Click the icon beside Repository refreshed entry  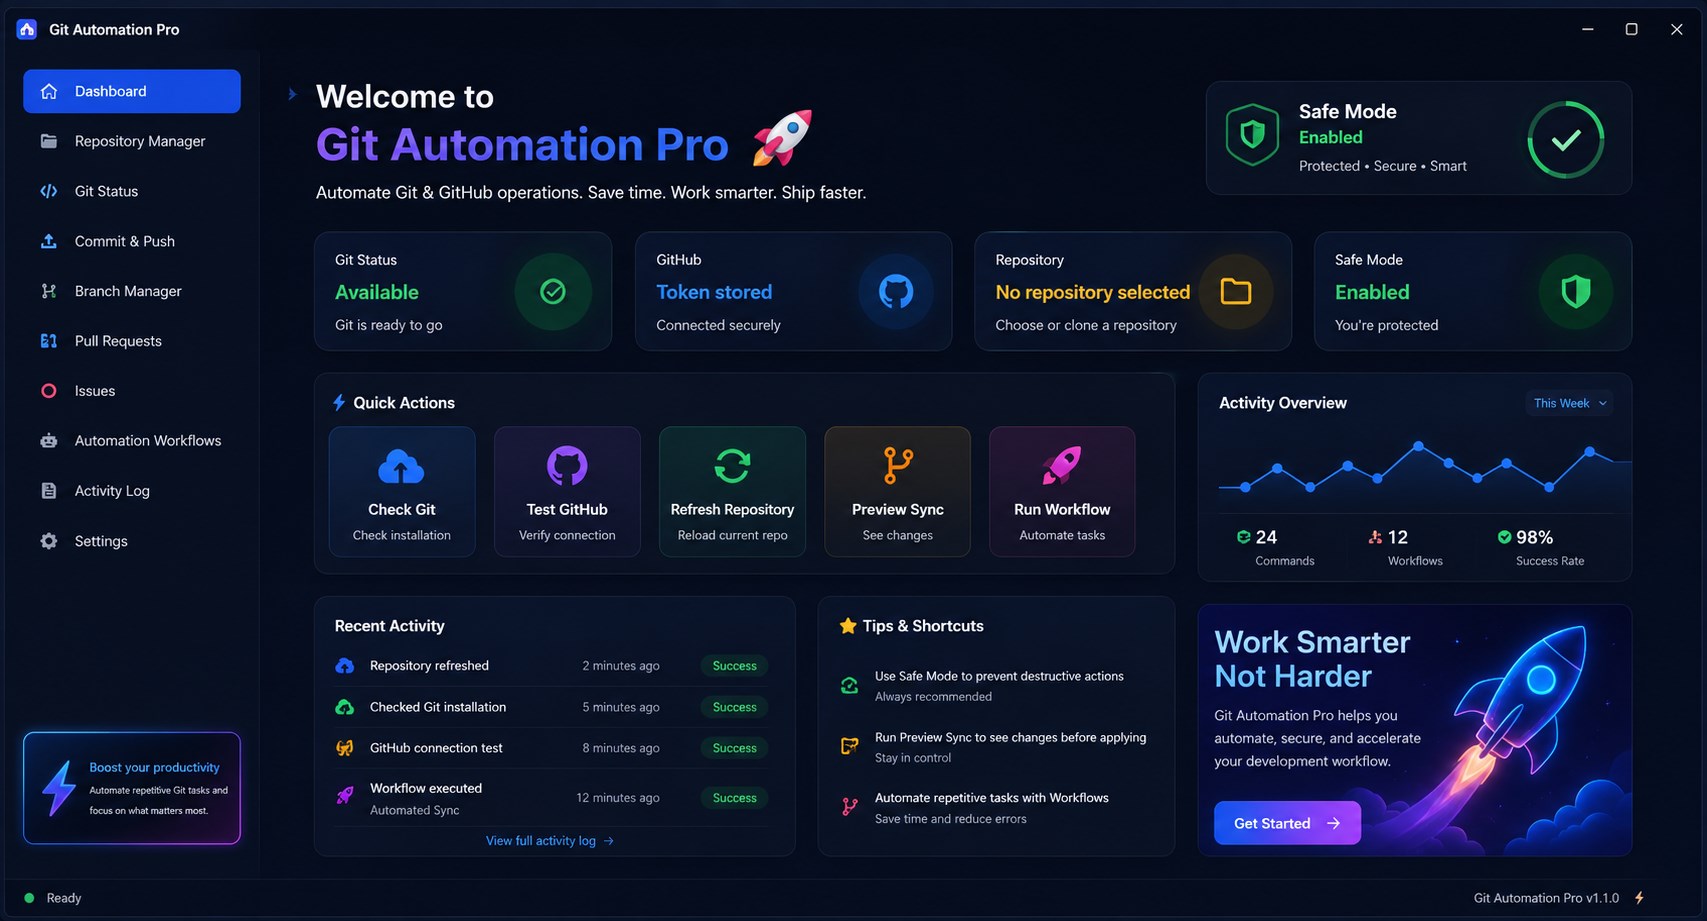point(344,666)
